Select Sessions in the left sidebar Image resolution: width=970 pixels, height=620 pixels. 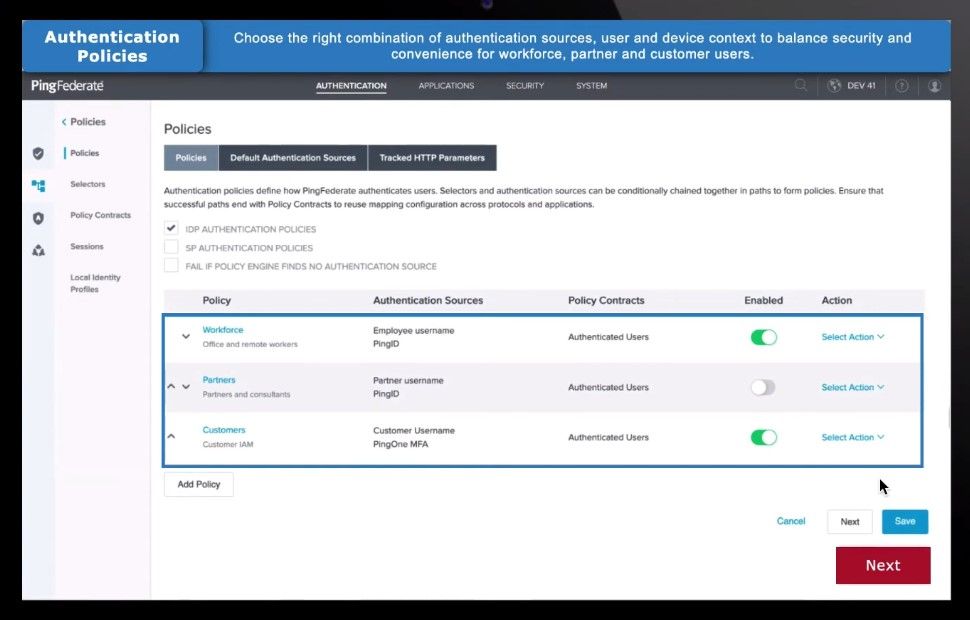(x=87, y=246)
